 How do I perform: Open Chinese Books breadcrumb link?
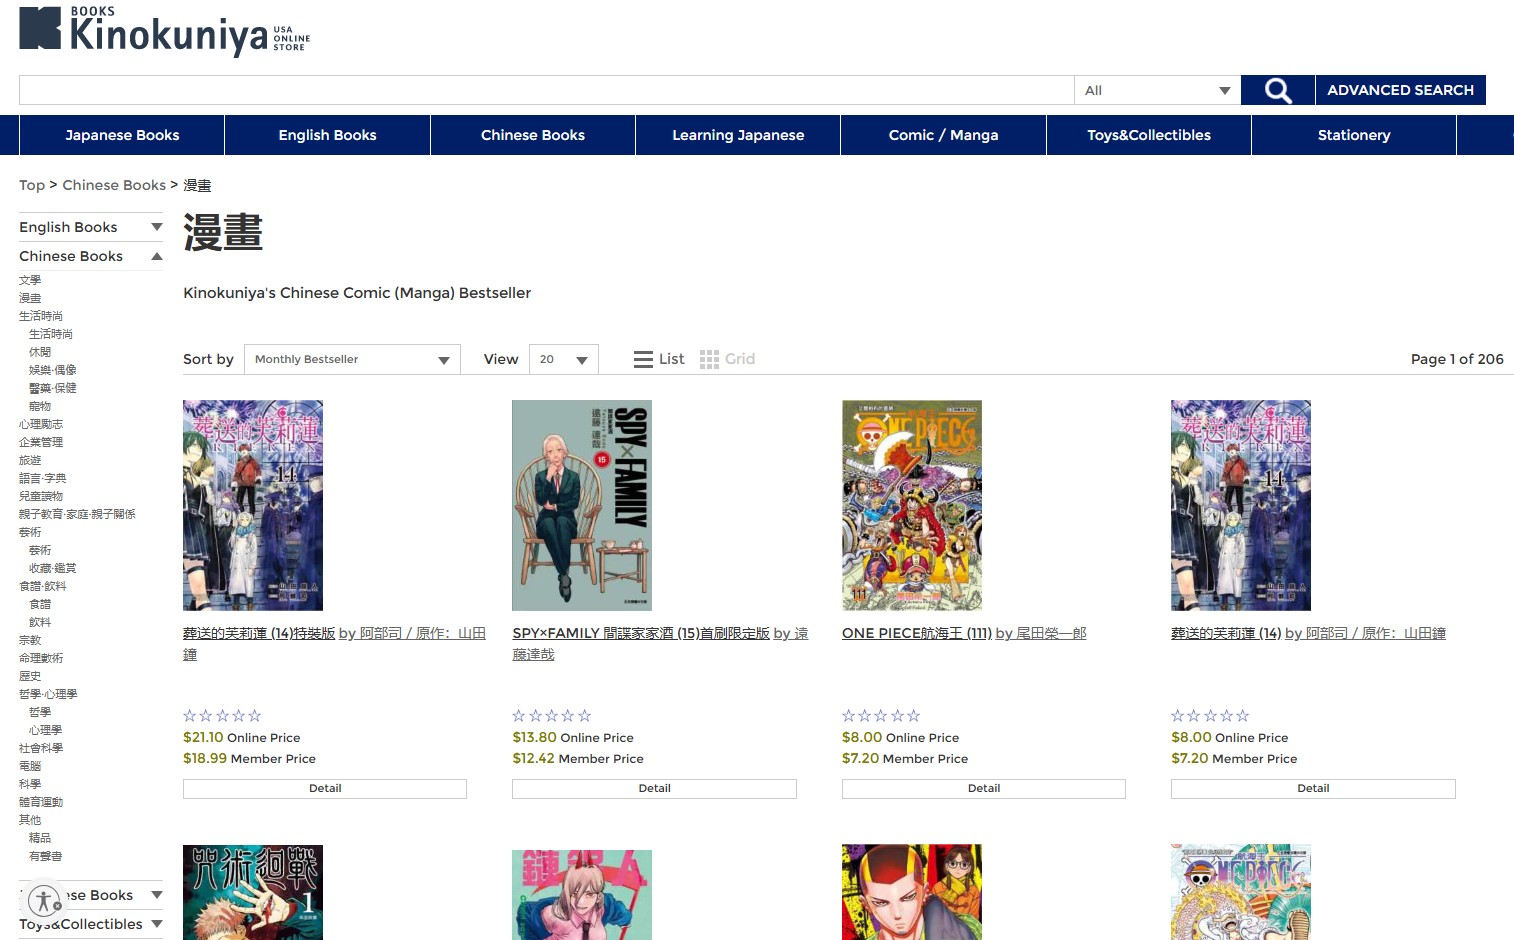click(114, 185)
